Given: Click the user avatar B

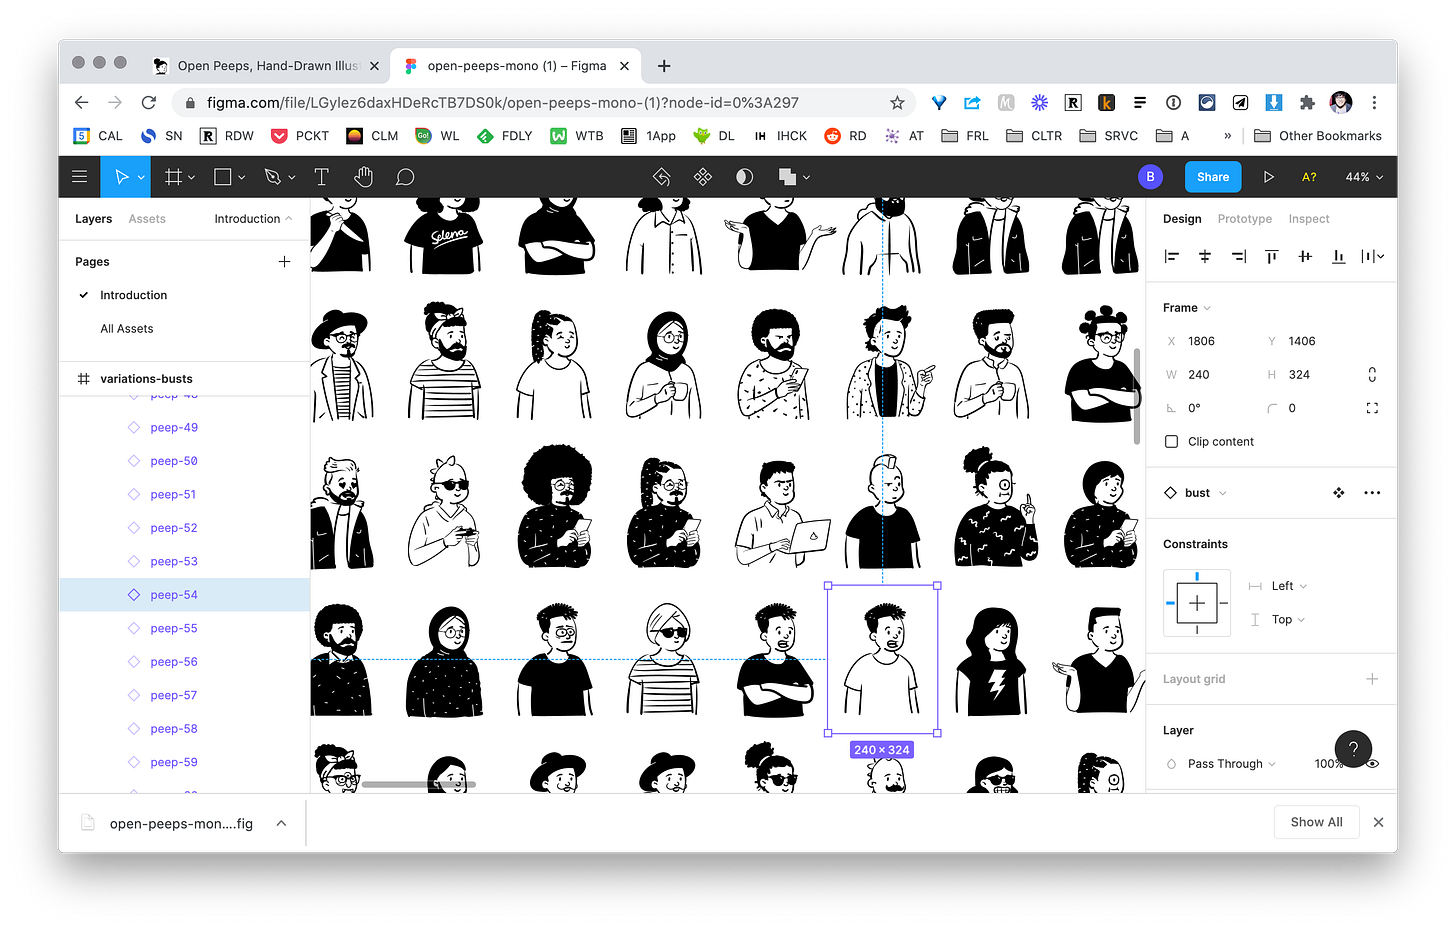Looking at the screenshot, I should tap(1150, 177).
